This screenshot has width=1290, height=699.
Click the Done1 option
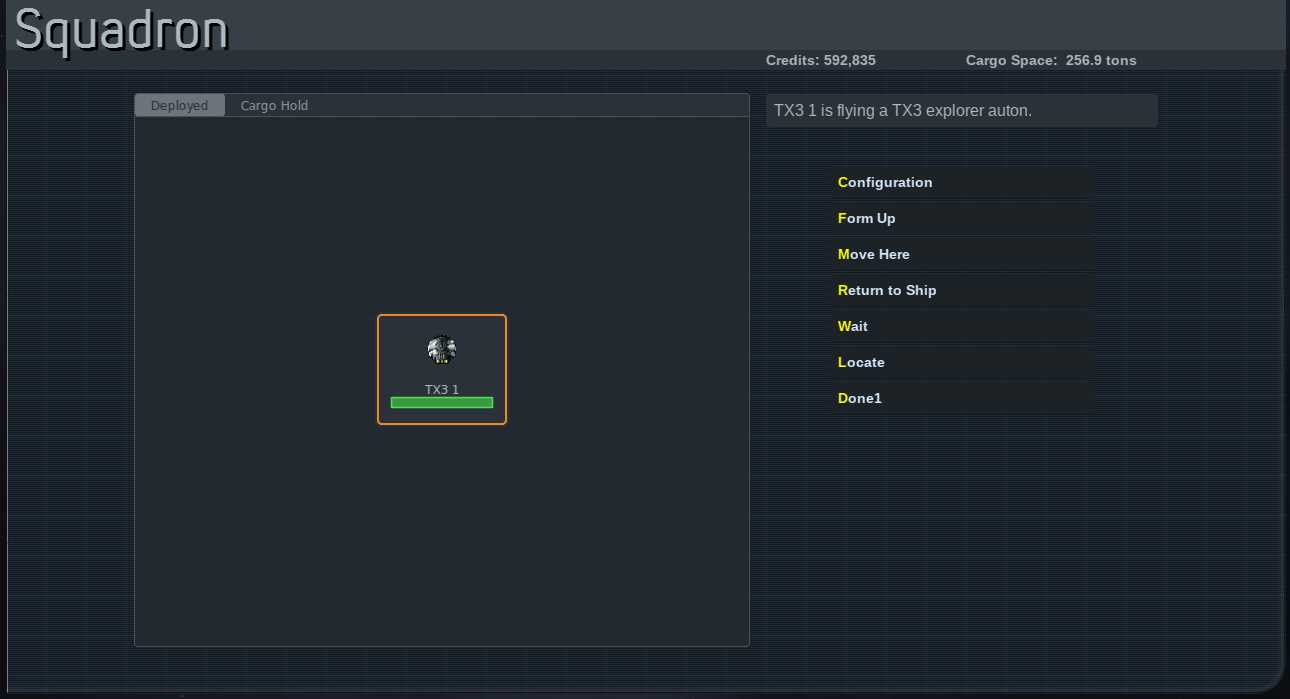click(x=964, y=398)
